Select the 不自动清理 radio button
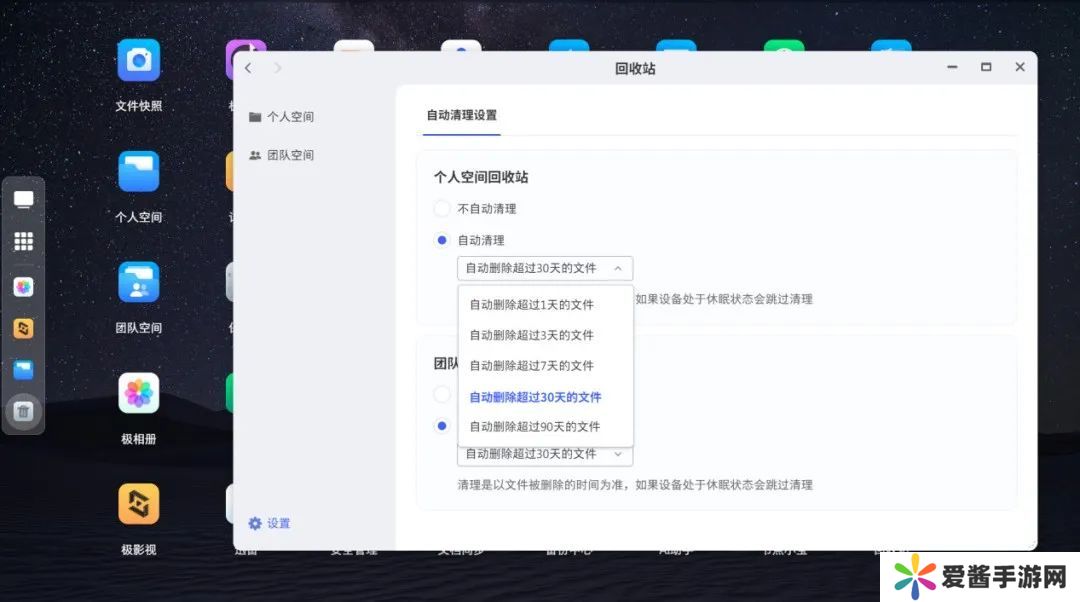The image size is (1080, 602). tap(442, 209)
